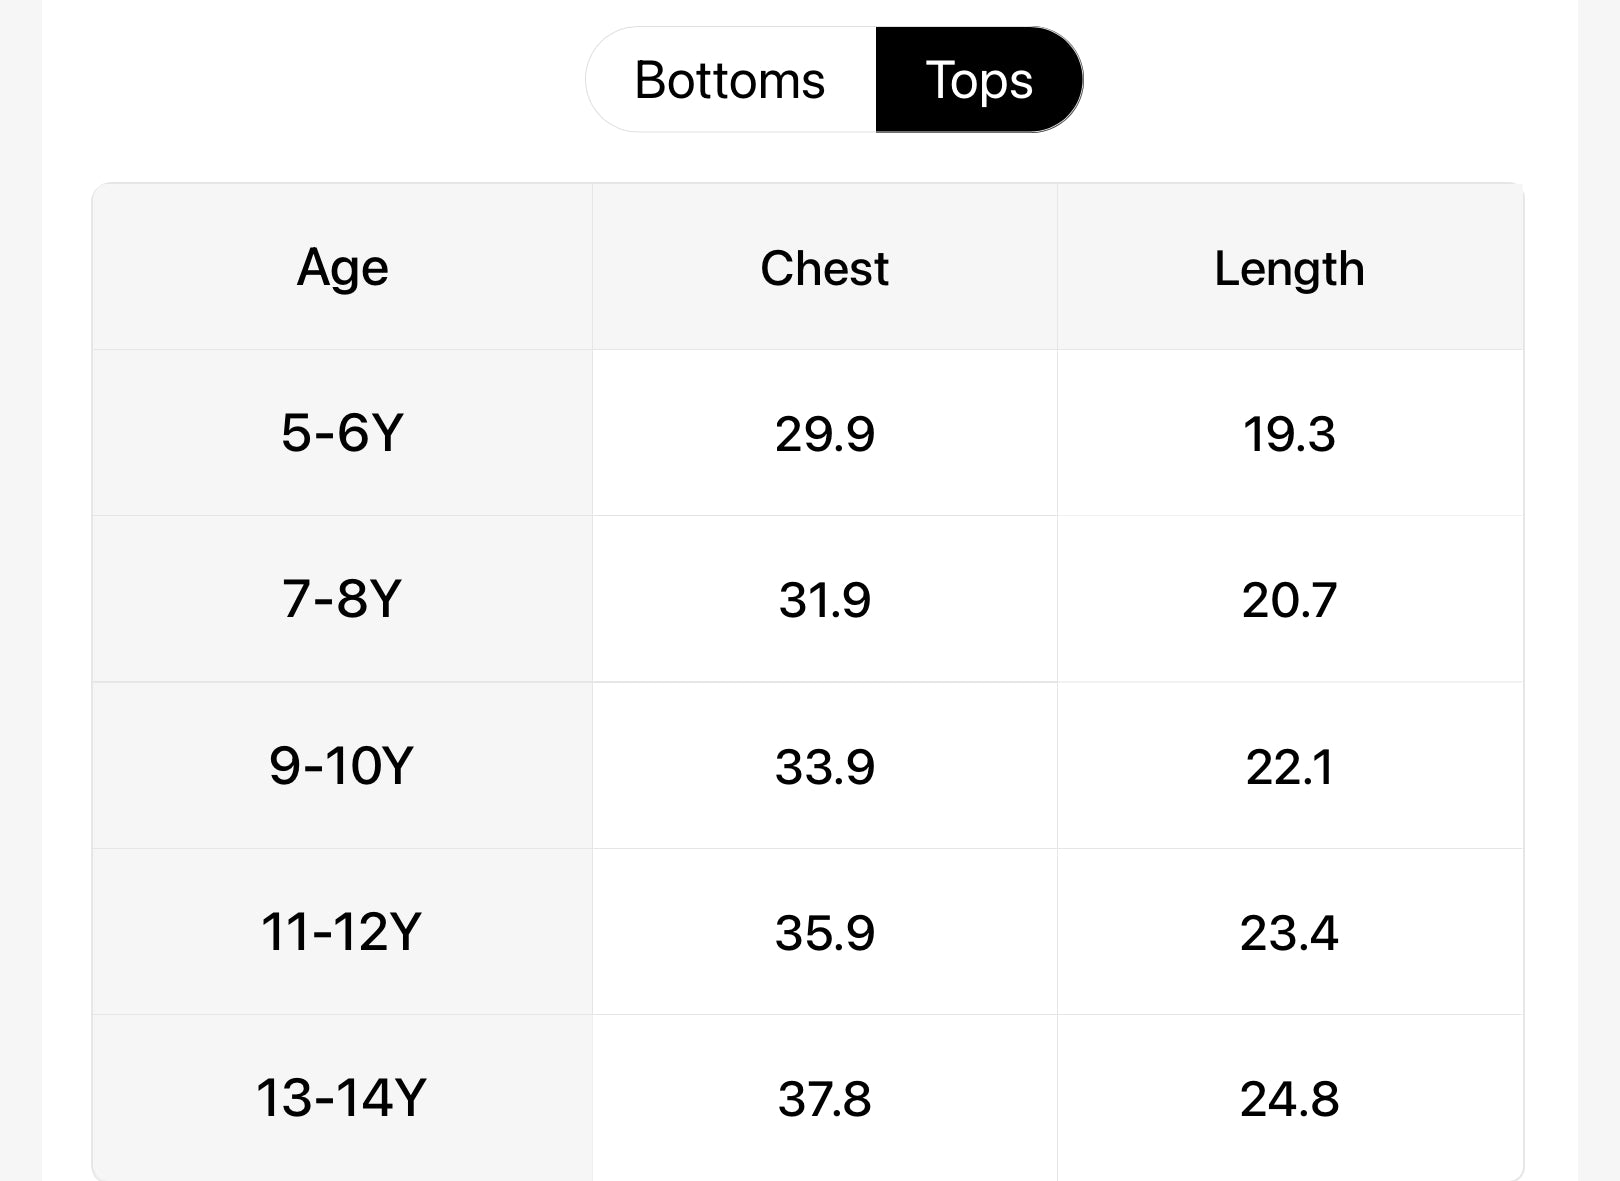Switch to the Bottoms size tab
The width and height of the screenshot is (1620, 1181).
[730, 80]
